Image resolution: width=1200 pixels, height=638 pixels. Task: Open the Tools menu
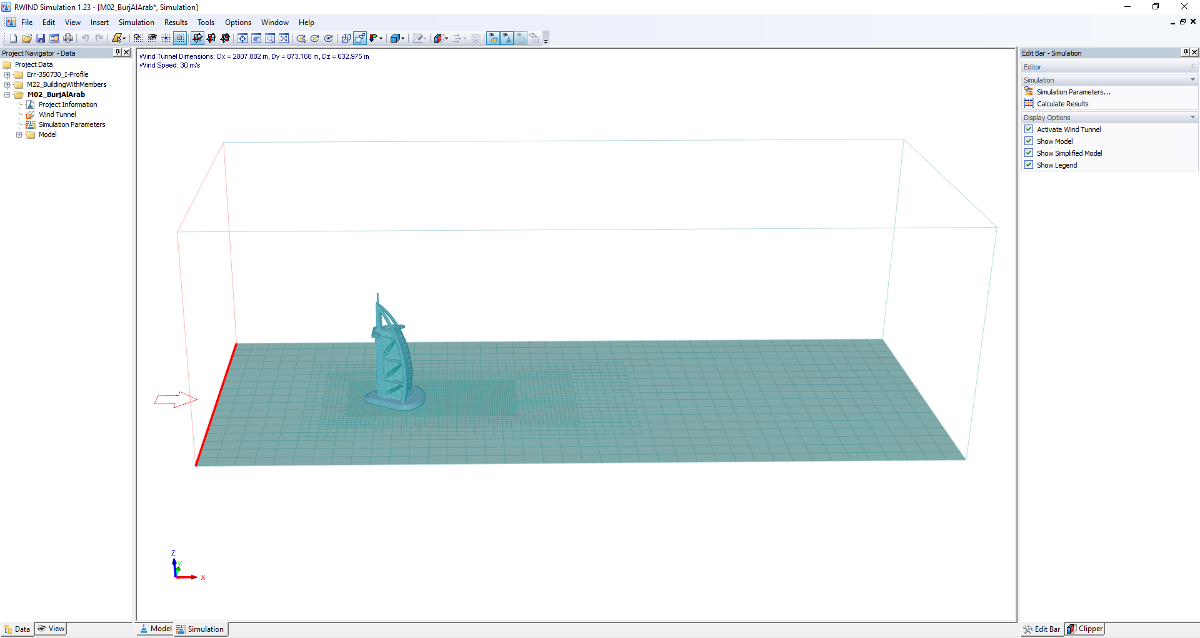(206, 22)
